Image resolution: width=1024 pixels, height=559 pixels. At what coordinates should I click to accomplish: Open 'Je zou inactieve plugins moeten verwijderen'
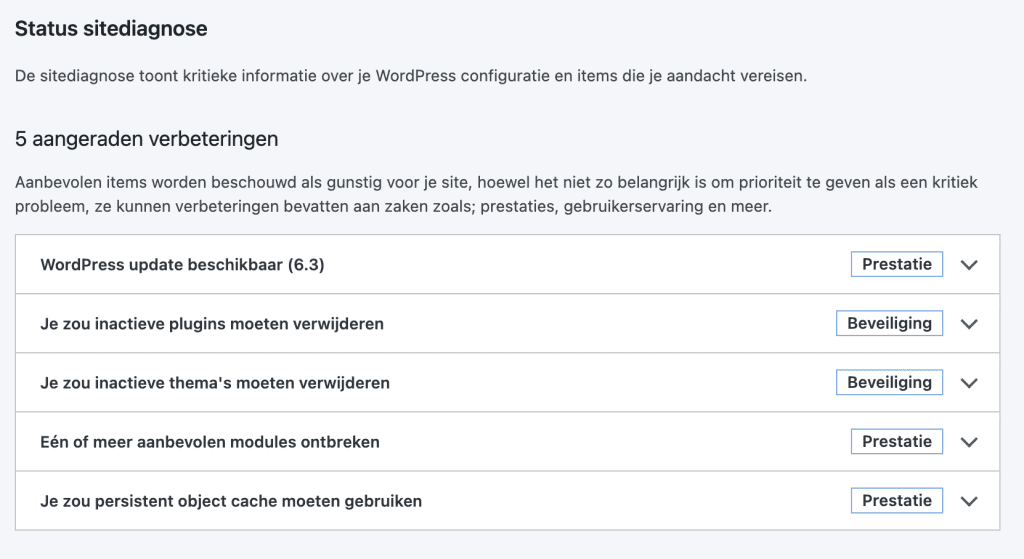point(212,324)
